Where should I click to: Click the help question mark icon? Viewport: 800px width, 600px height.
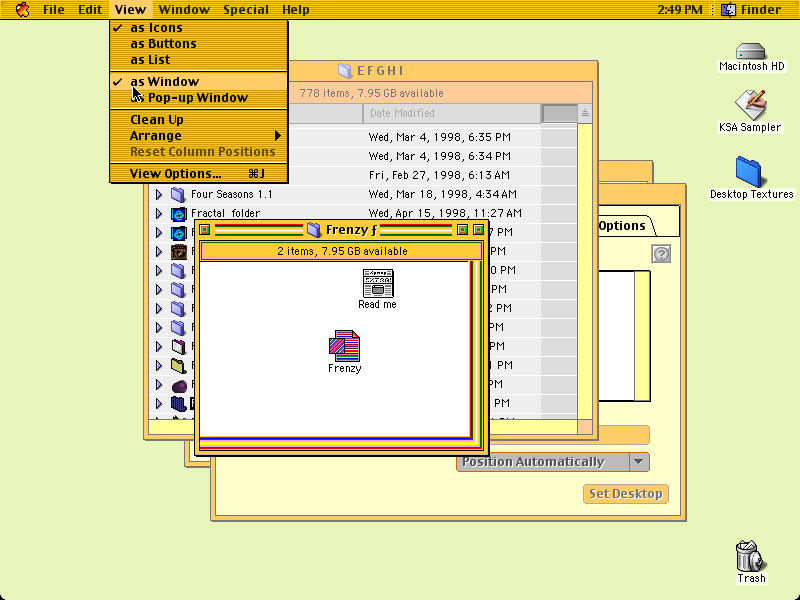tap(661, 254)
